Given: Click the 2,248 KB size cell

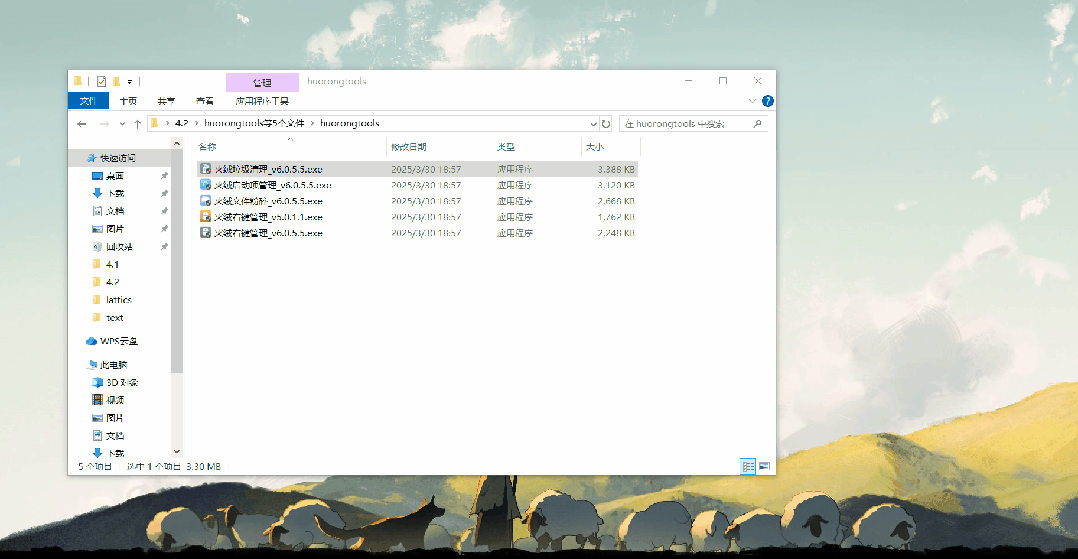Looking at the screenshot, I should pos(616,232).
